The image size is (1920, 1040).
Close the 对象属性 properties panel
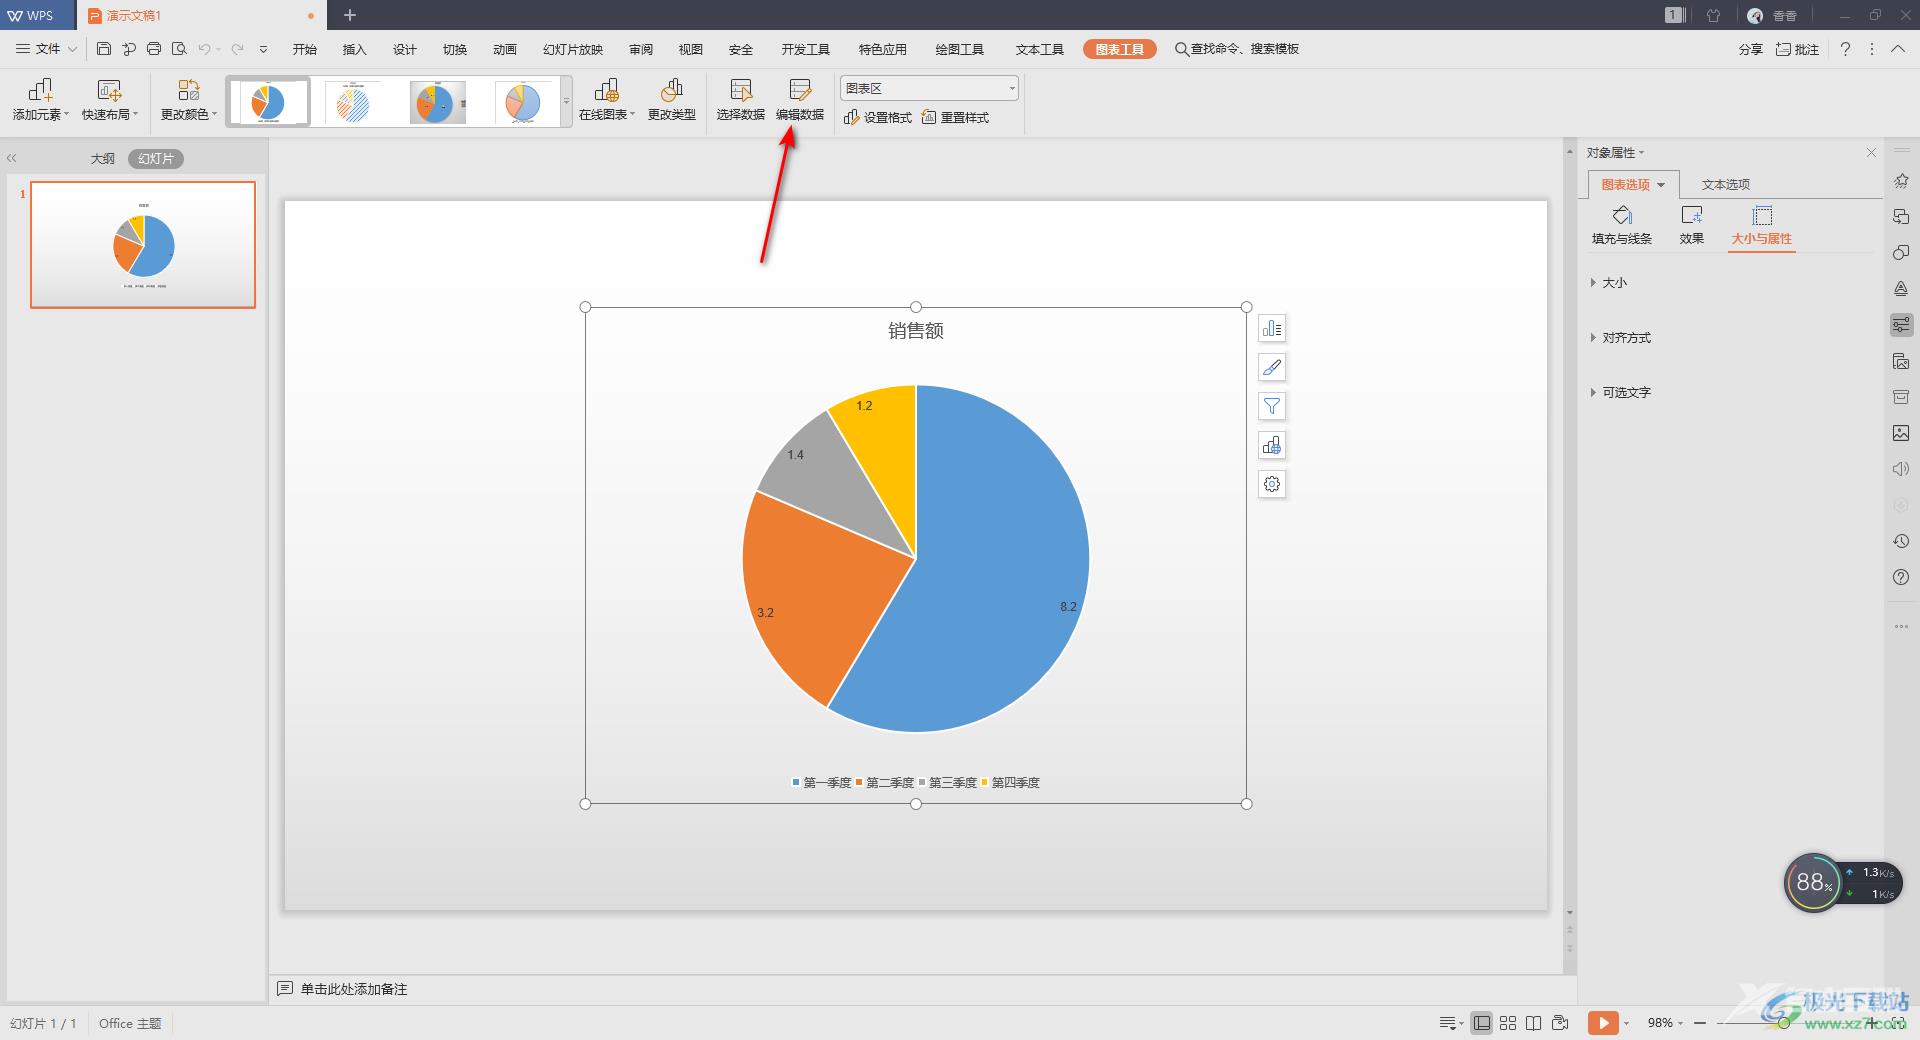[1871, 152]
